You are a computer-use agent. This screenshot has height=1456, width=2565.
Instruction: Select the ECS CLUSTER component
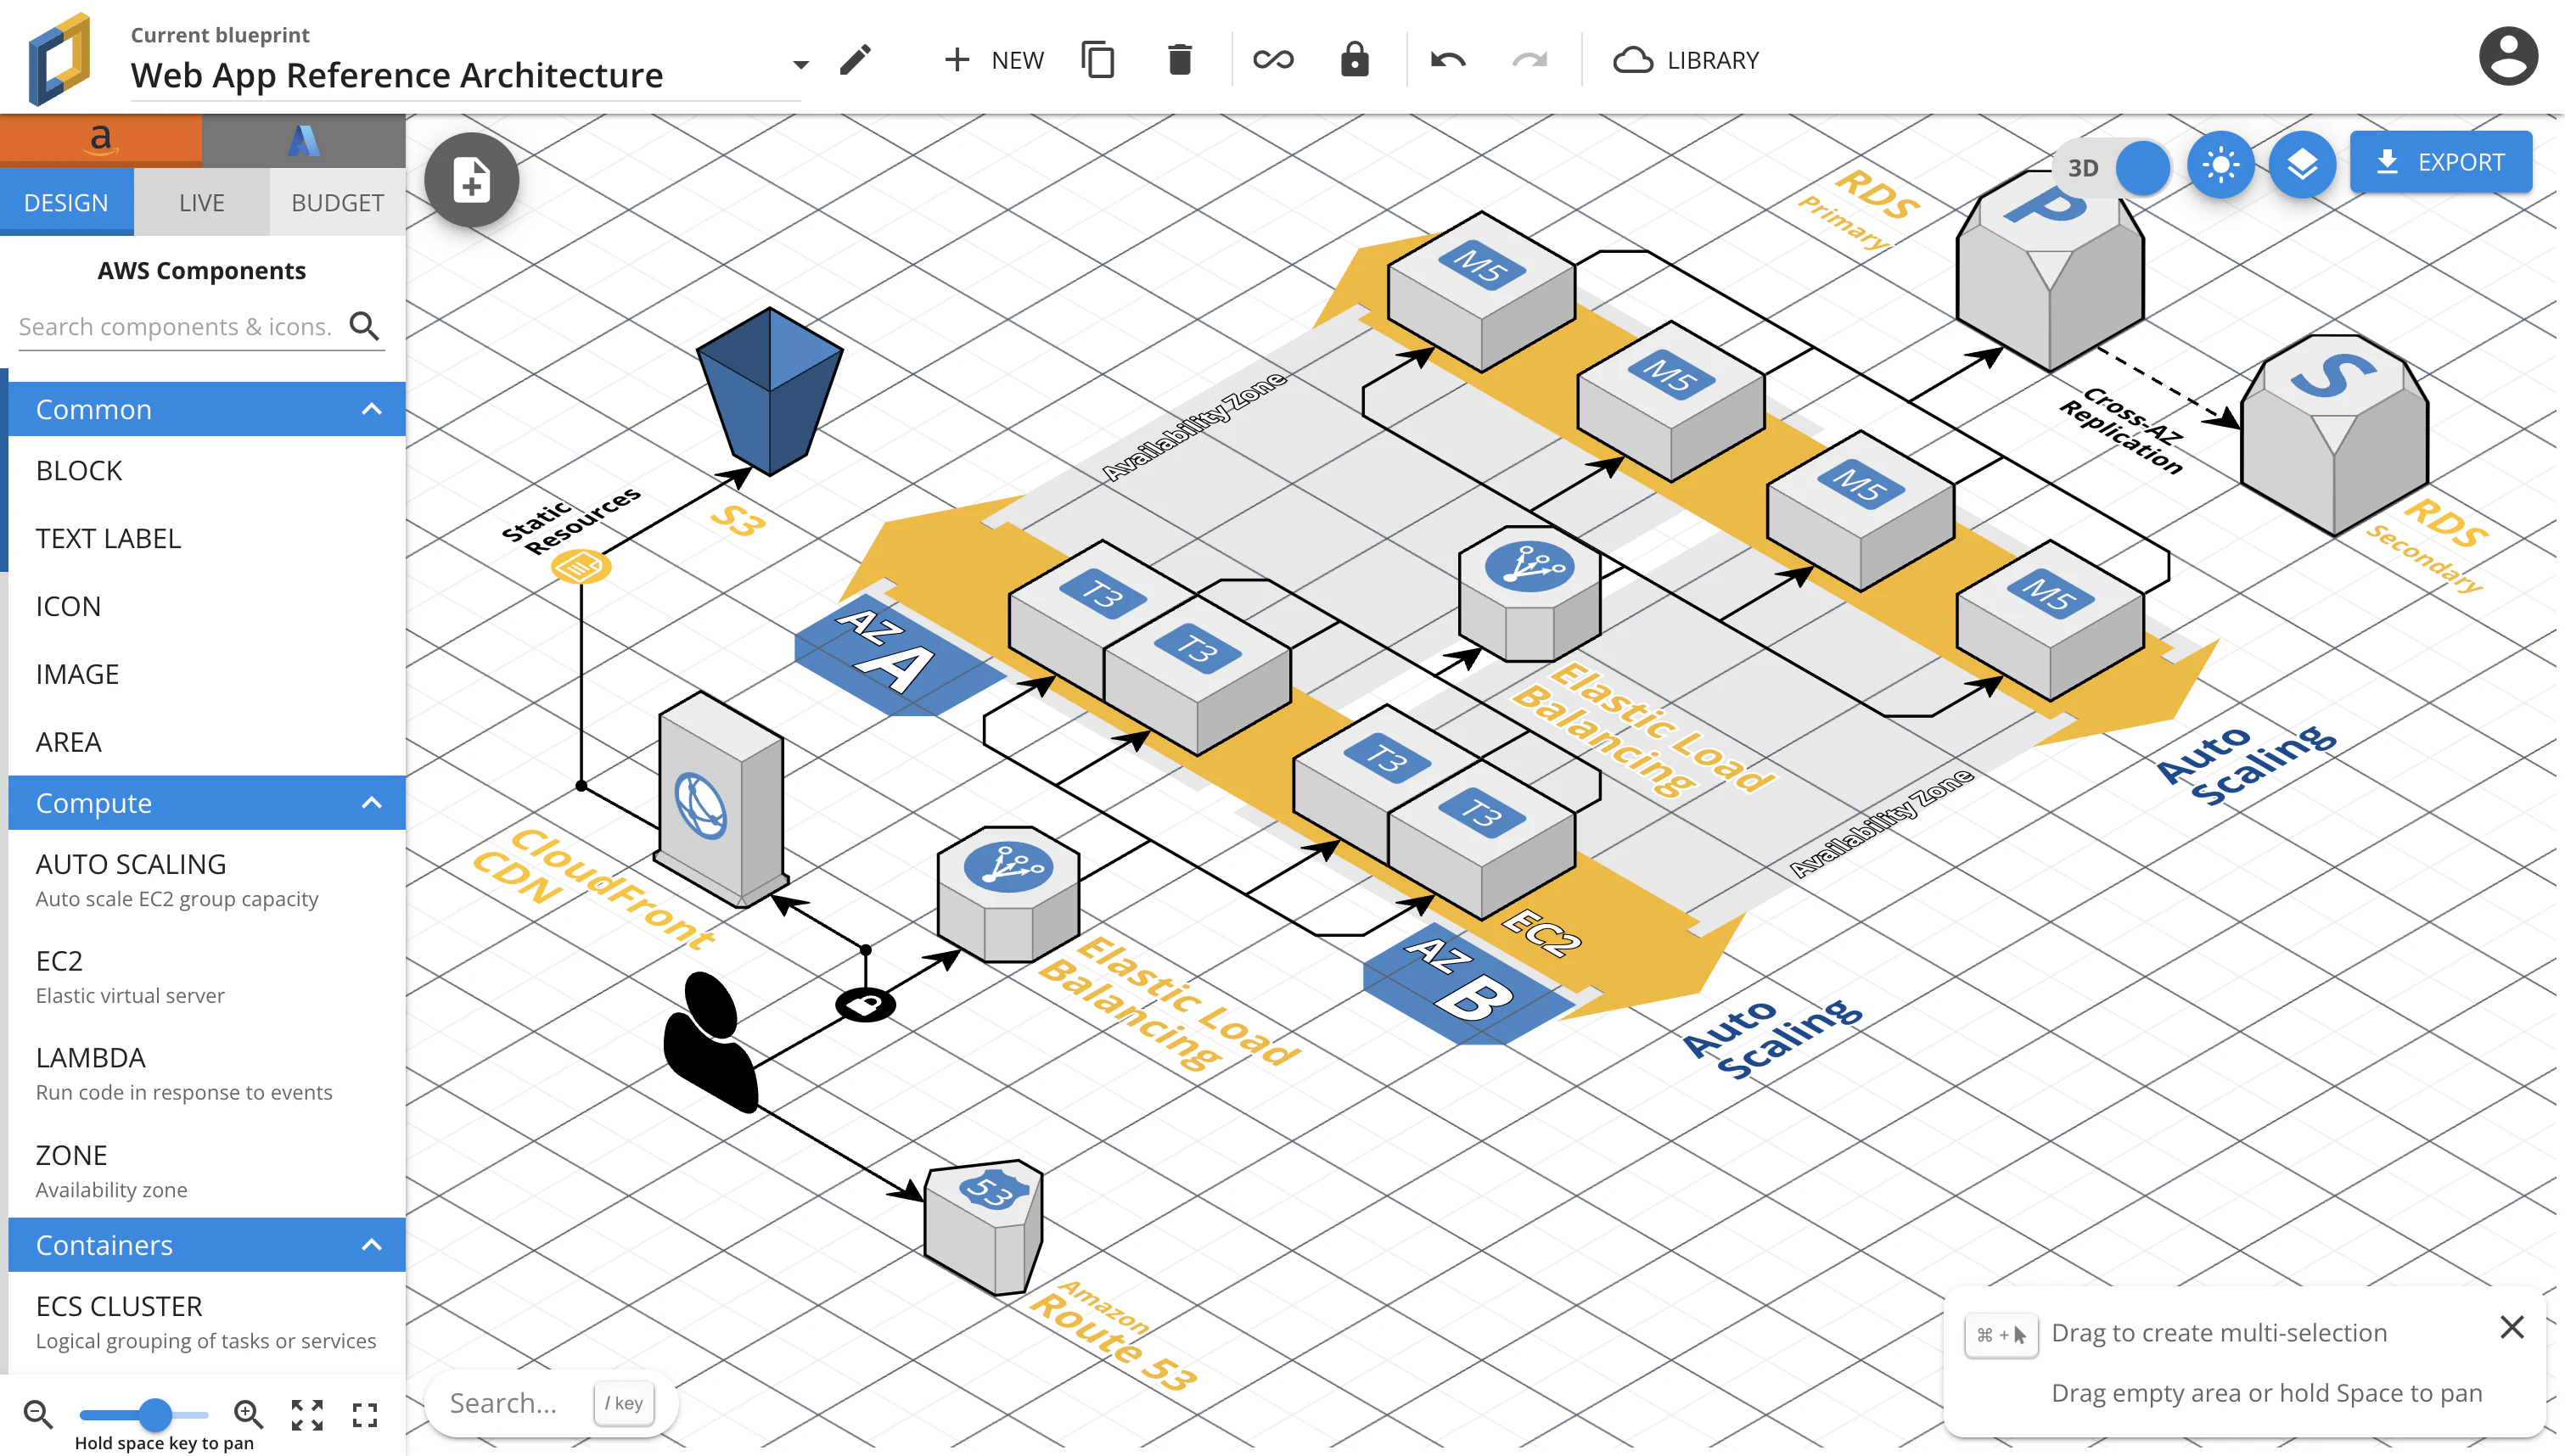click(x=207, y=1321)
